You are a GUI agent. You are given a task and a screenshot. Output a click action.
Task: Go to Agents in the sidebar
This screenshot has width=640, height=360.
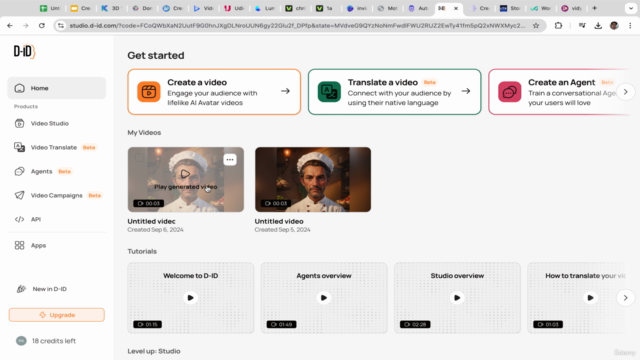click(x=42, y=171)
